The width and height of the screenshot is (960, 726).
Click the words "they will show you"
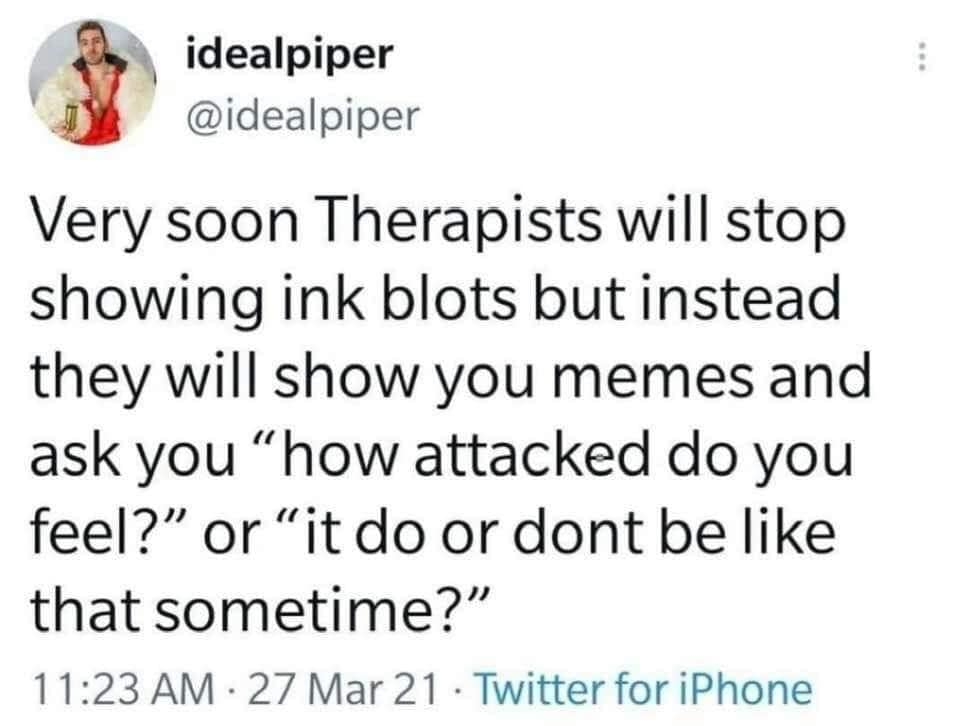click(283, 378)
